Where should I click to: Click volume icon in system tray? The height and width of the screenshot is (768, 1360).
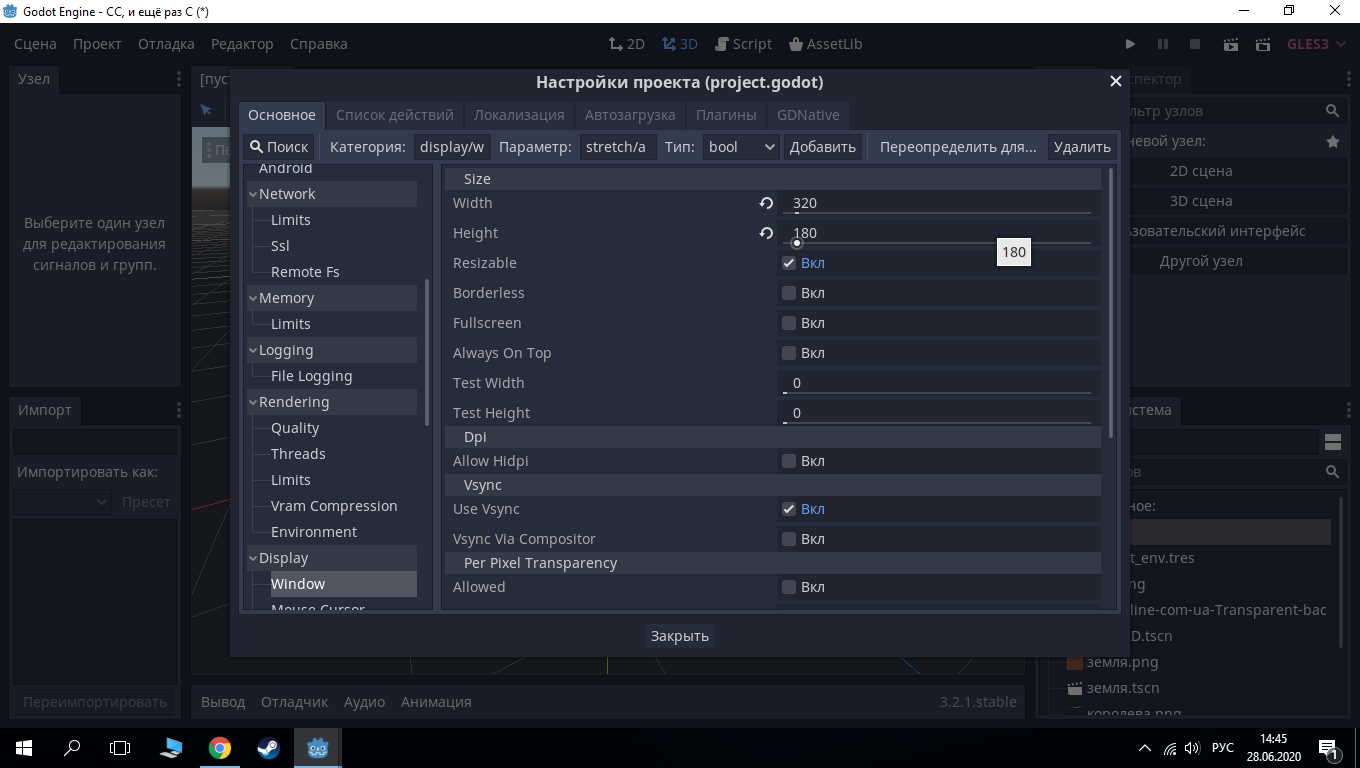click(x=1192, y=748)
